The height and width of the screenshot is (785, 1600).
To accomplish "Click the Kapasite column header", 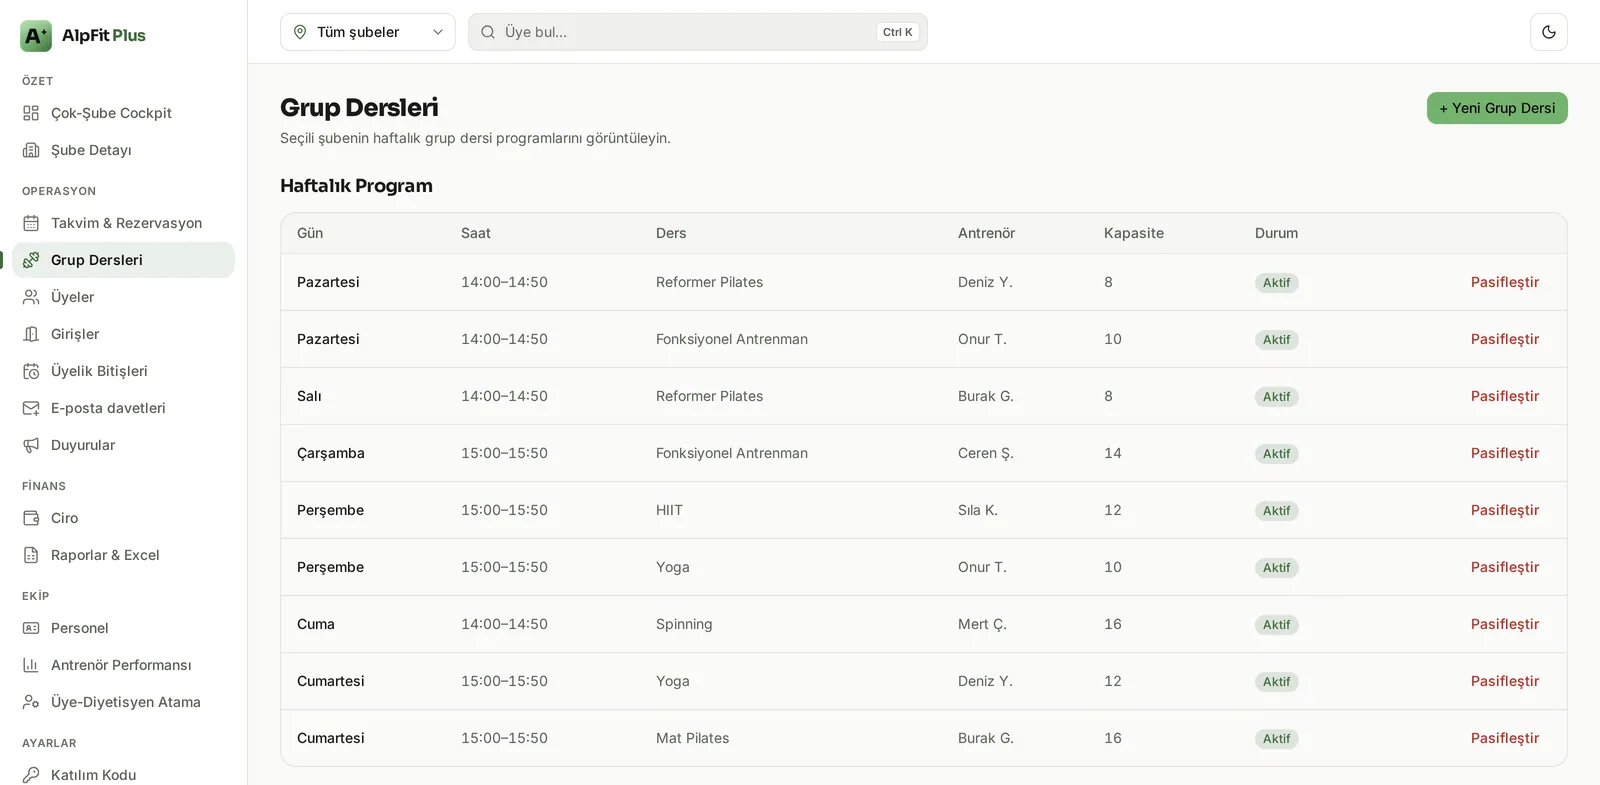I will [1134, 233].
